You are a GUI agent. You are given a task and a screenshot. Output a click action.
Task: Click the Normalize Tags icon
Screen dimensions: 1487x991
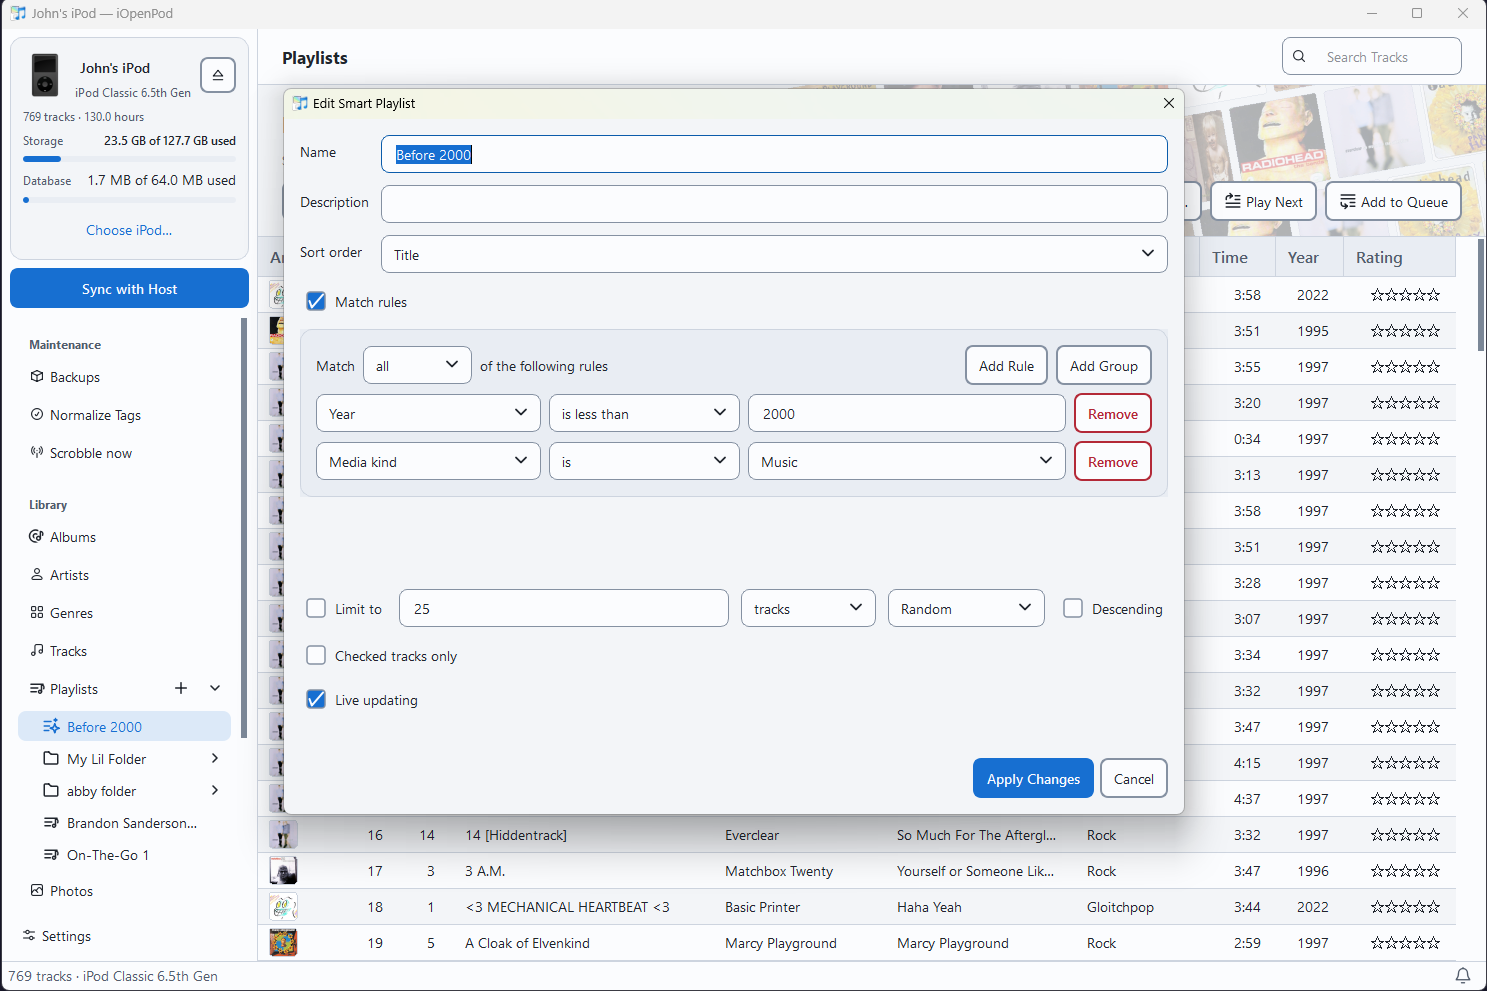(37, 415)
